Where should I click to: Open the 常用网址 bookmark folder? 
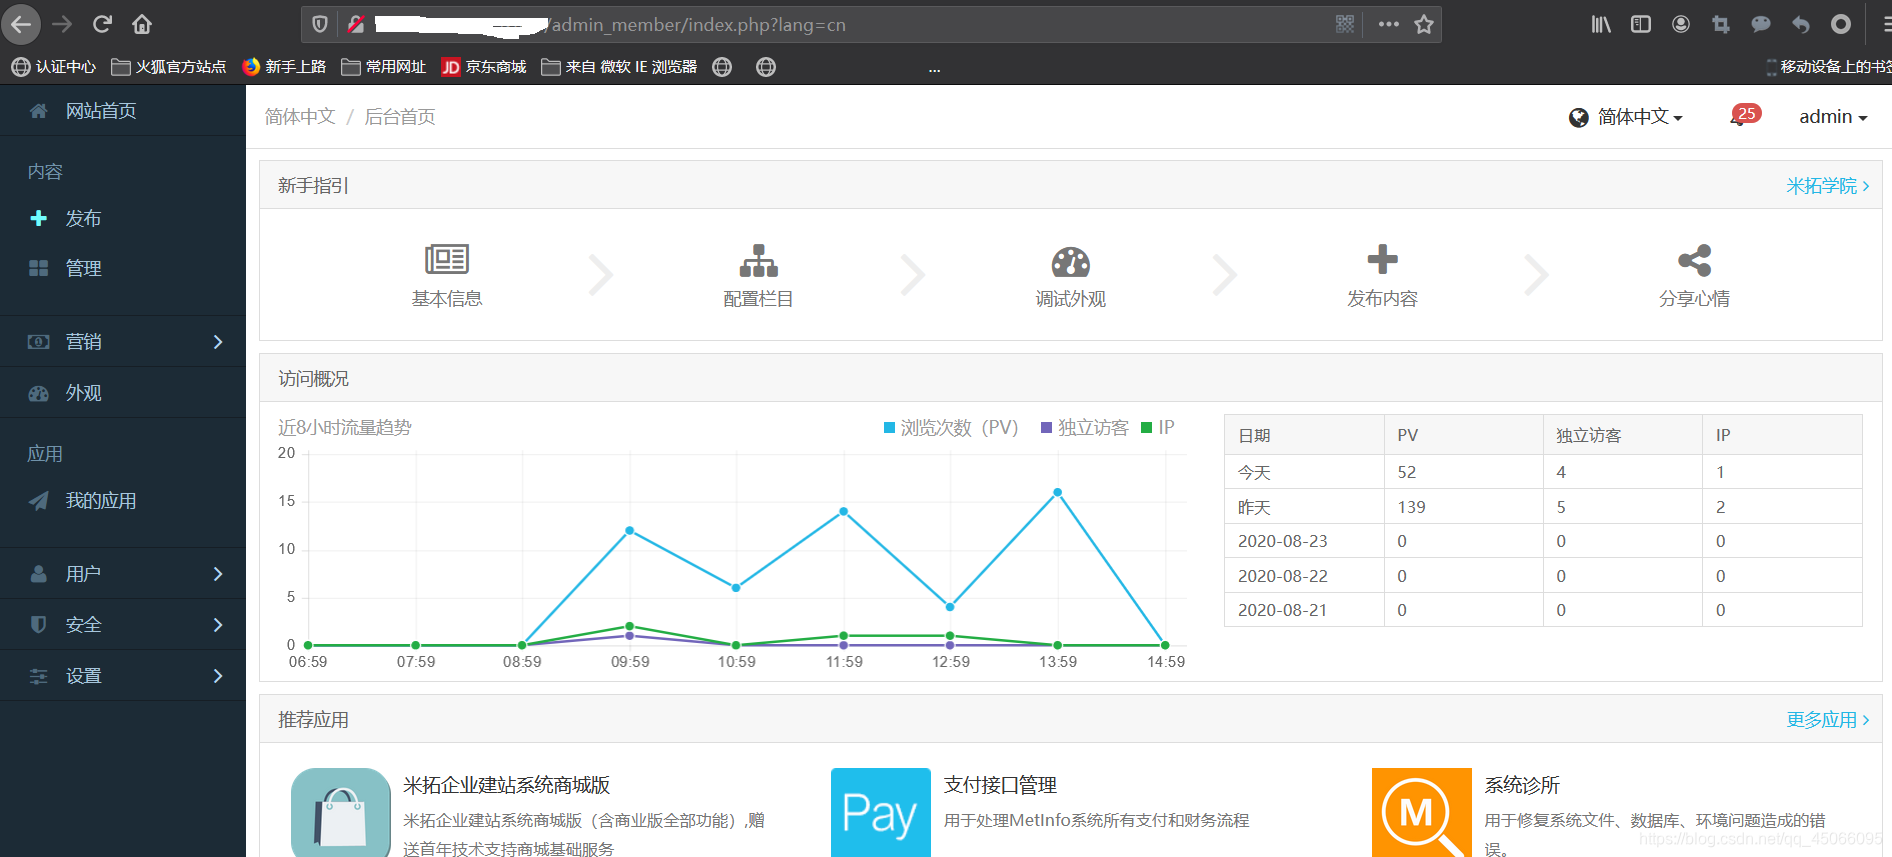[384, 67]
